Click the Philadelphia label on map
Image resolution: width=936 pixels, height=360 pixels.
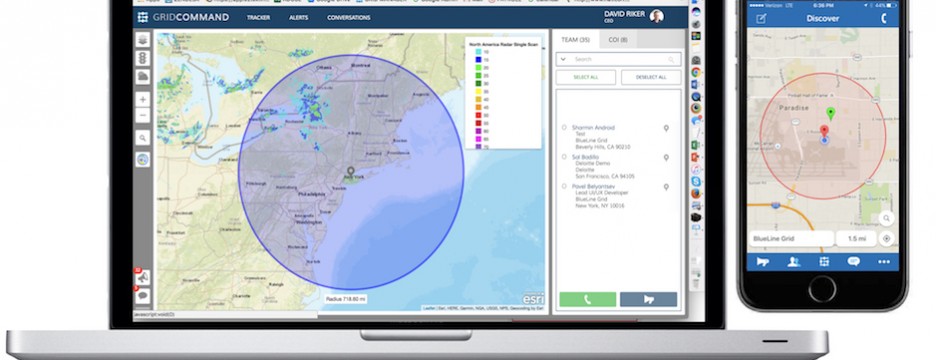click(x=311, y=194)
